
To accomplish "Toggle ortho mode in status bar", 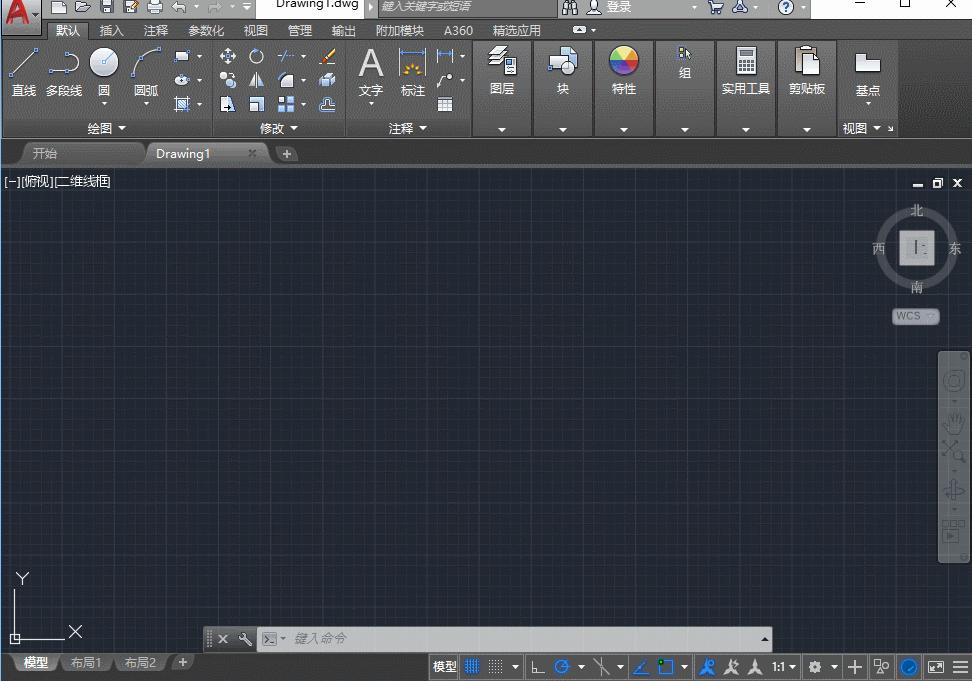I will tap(538, 667).
